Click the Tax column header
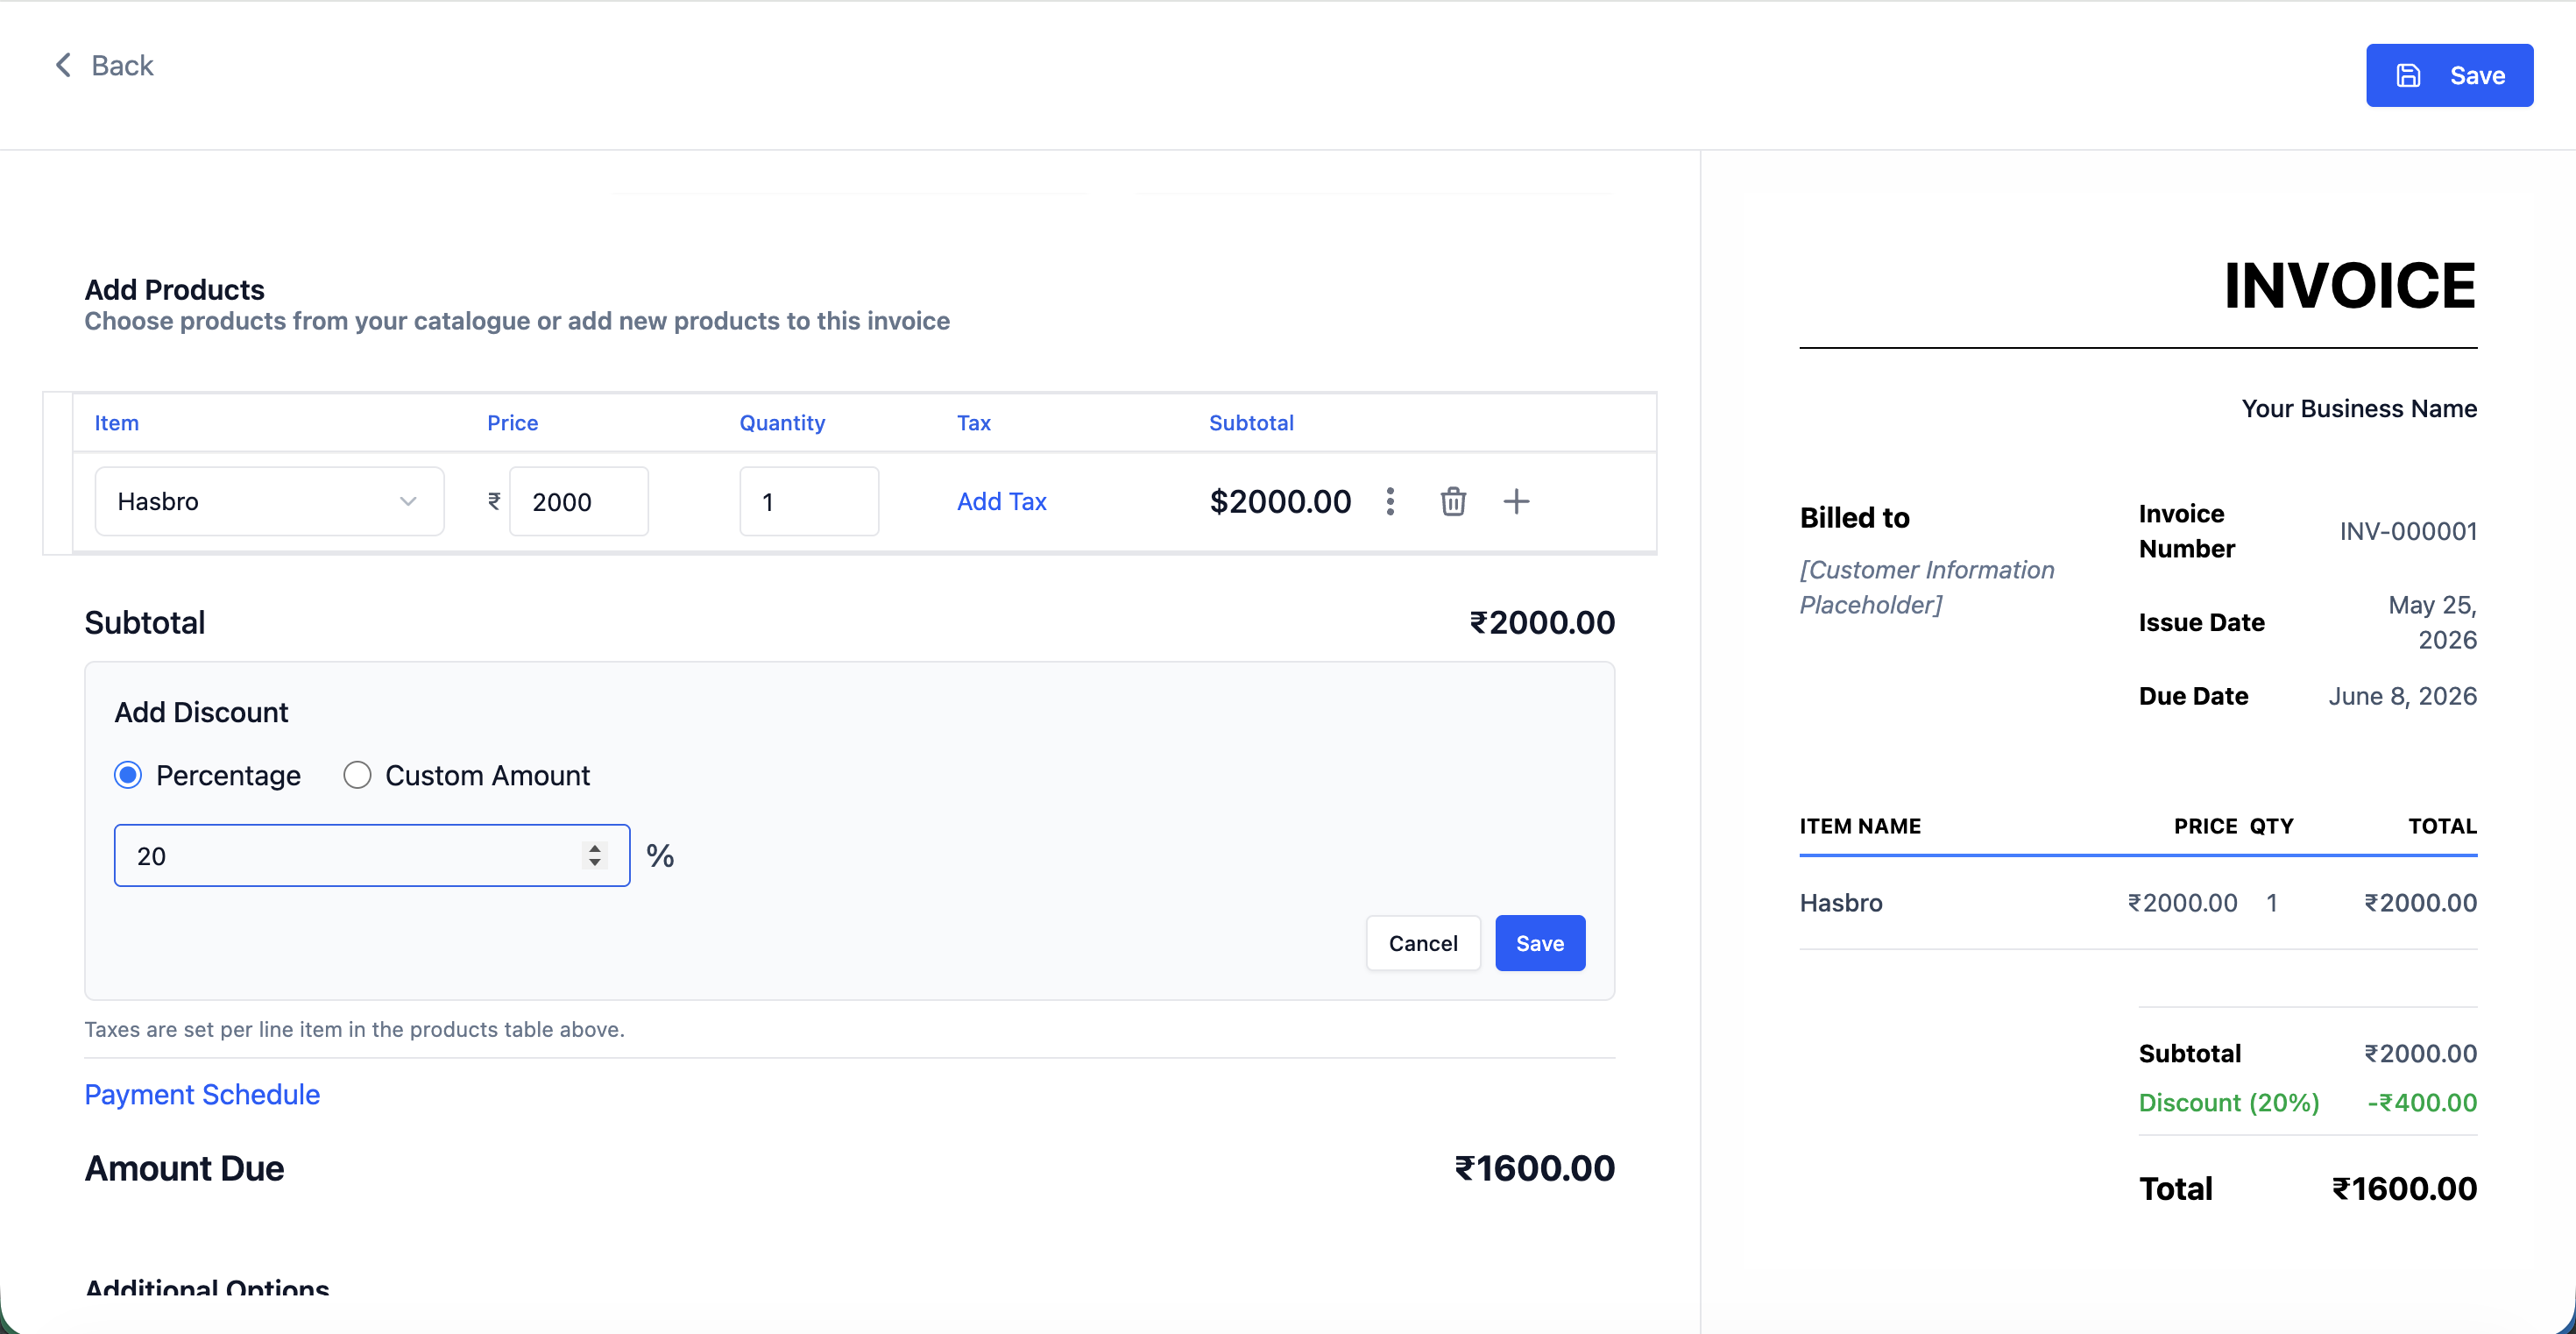 pos(974,423)
